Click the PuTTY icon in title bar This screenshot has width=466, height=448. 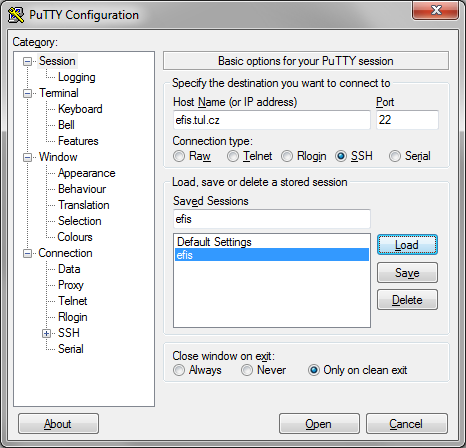[x=16, y=15]
